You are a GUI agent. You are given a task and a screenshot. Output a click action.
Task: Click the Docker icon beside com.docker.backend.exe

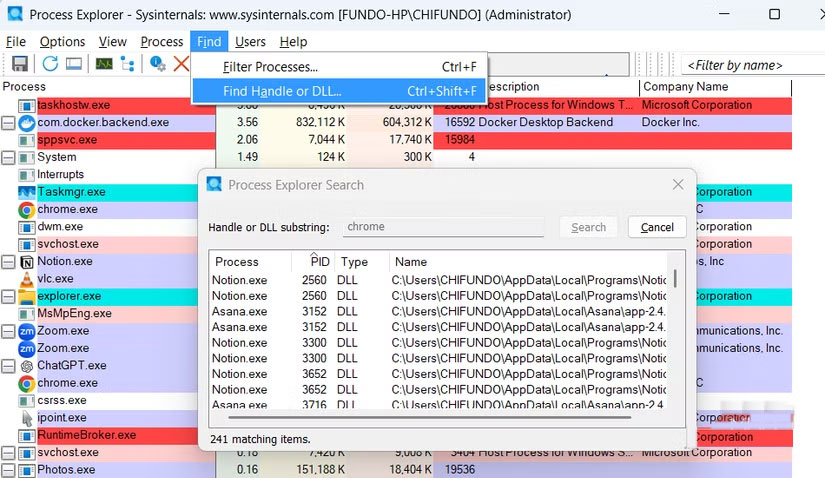[26, 123]
